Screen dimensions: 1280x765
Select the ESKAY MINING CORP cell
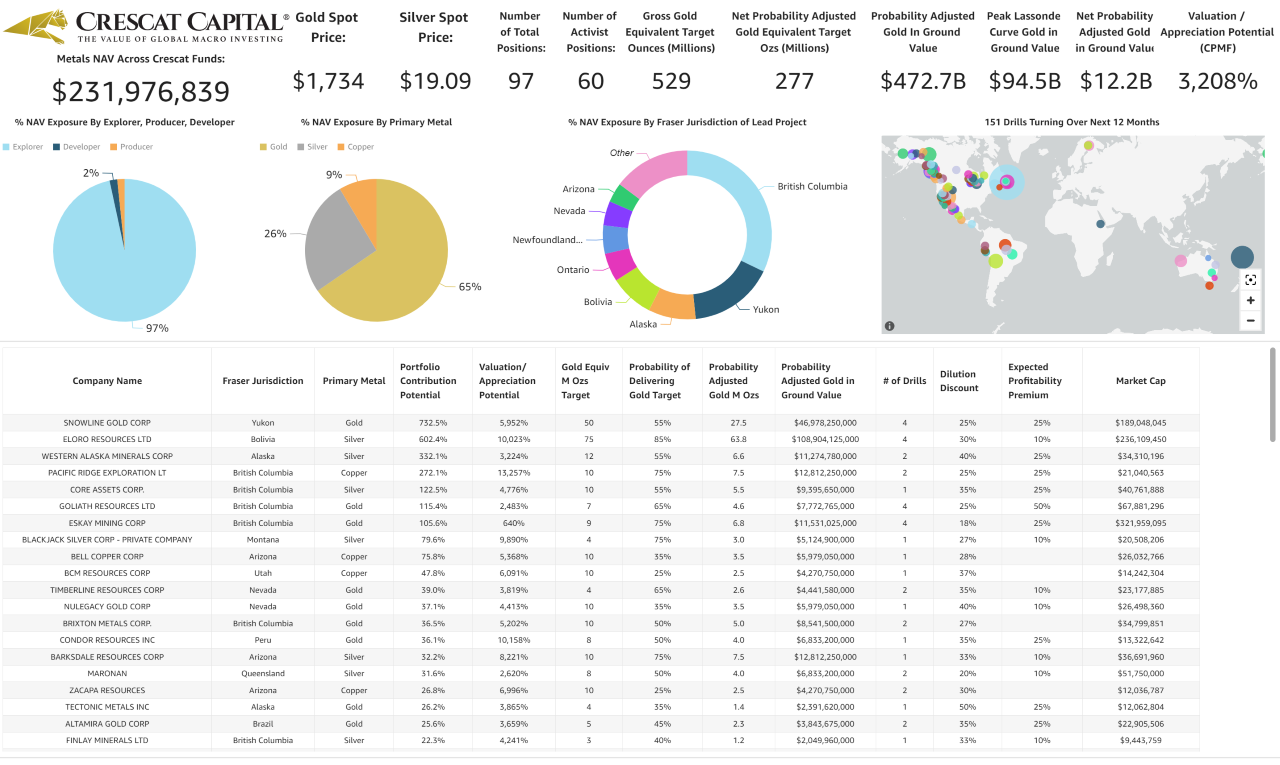[107, 523]
